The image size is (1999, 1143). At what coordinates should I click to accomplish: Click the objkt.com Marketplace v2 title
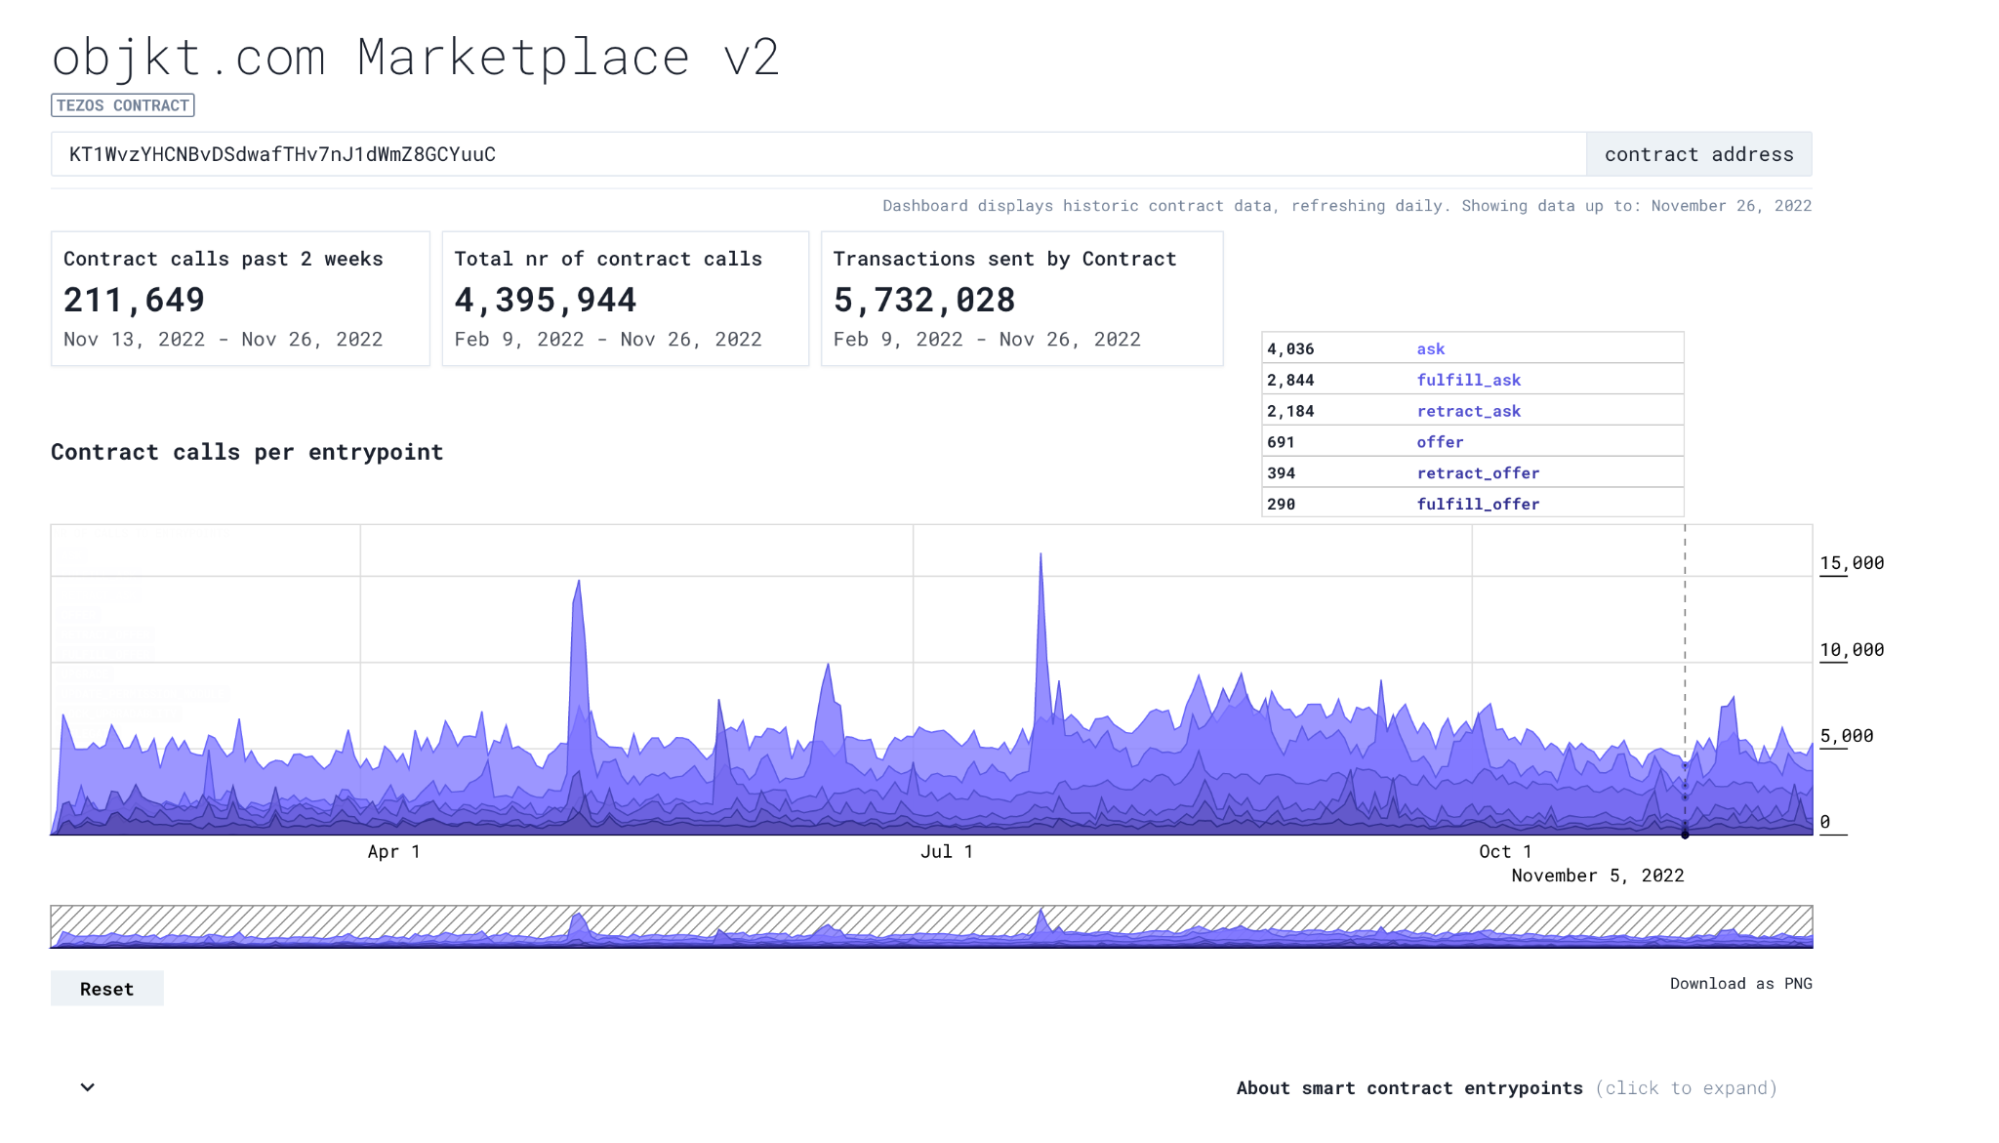(x=415, y=57)
